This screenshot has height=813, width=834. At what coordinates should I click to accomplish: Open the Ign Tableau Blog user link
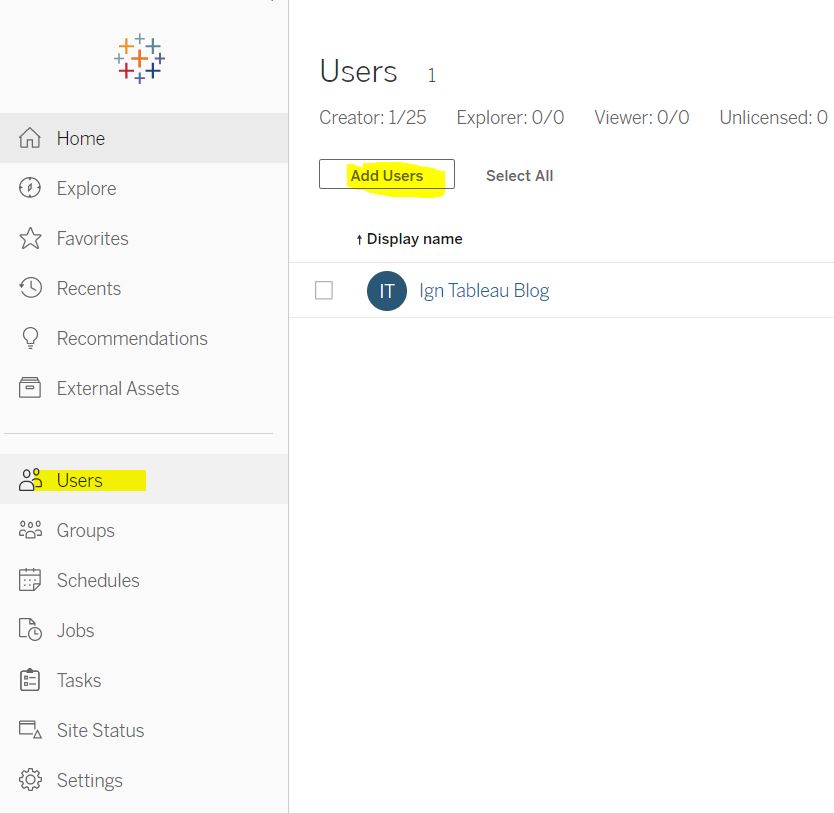[484, 291]
